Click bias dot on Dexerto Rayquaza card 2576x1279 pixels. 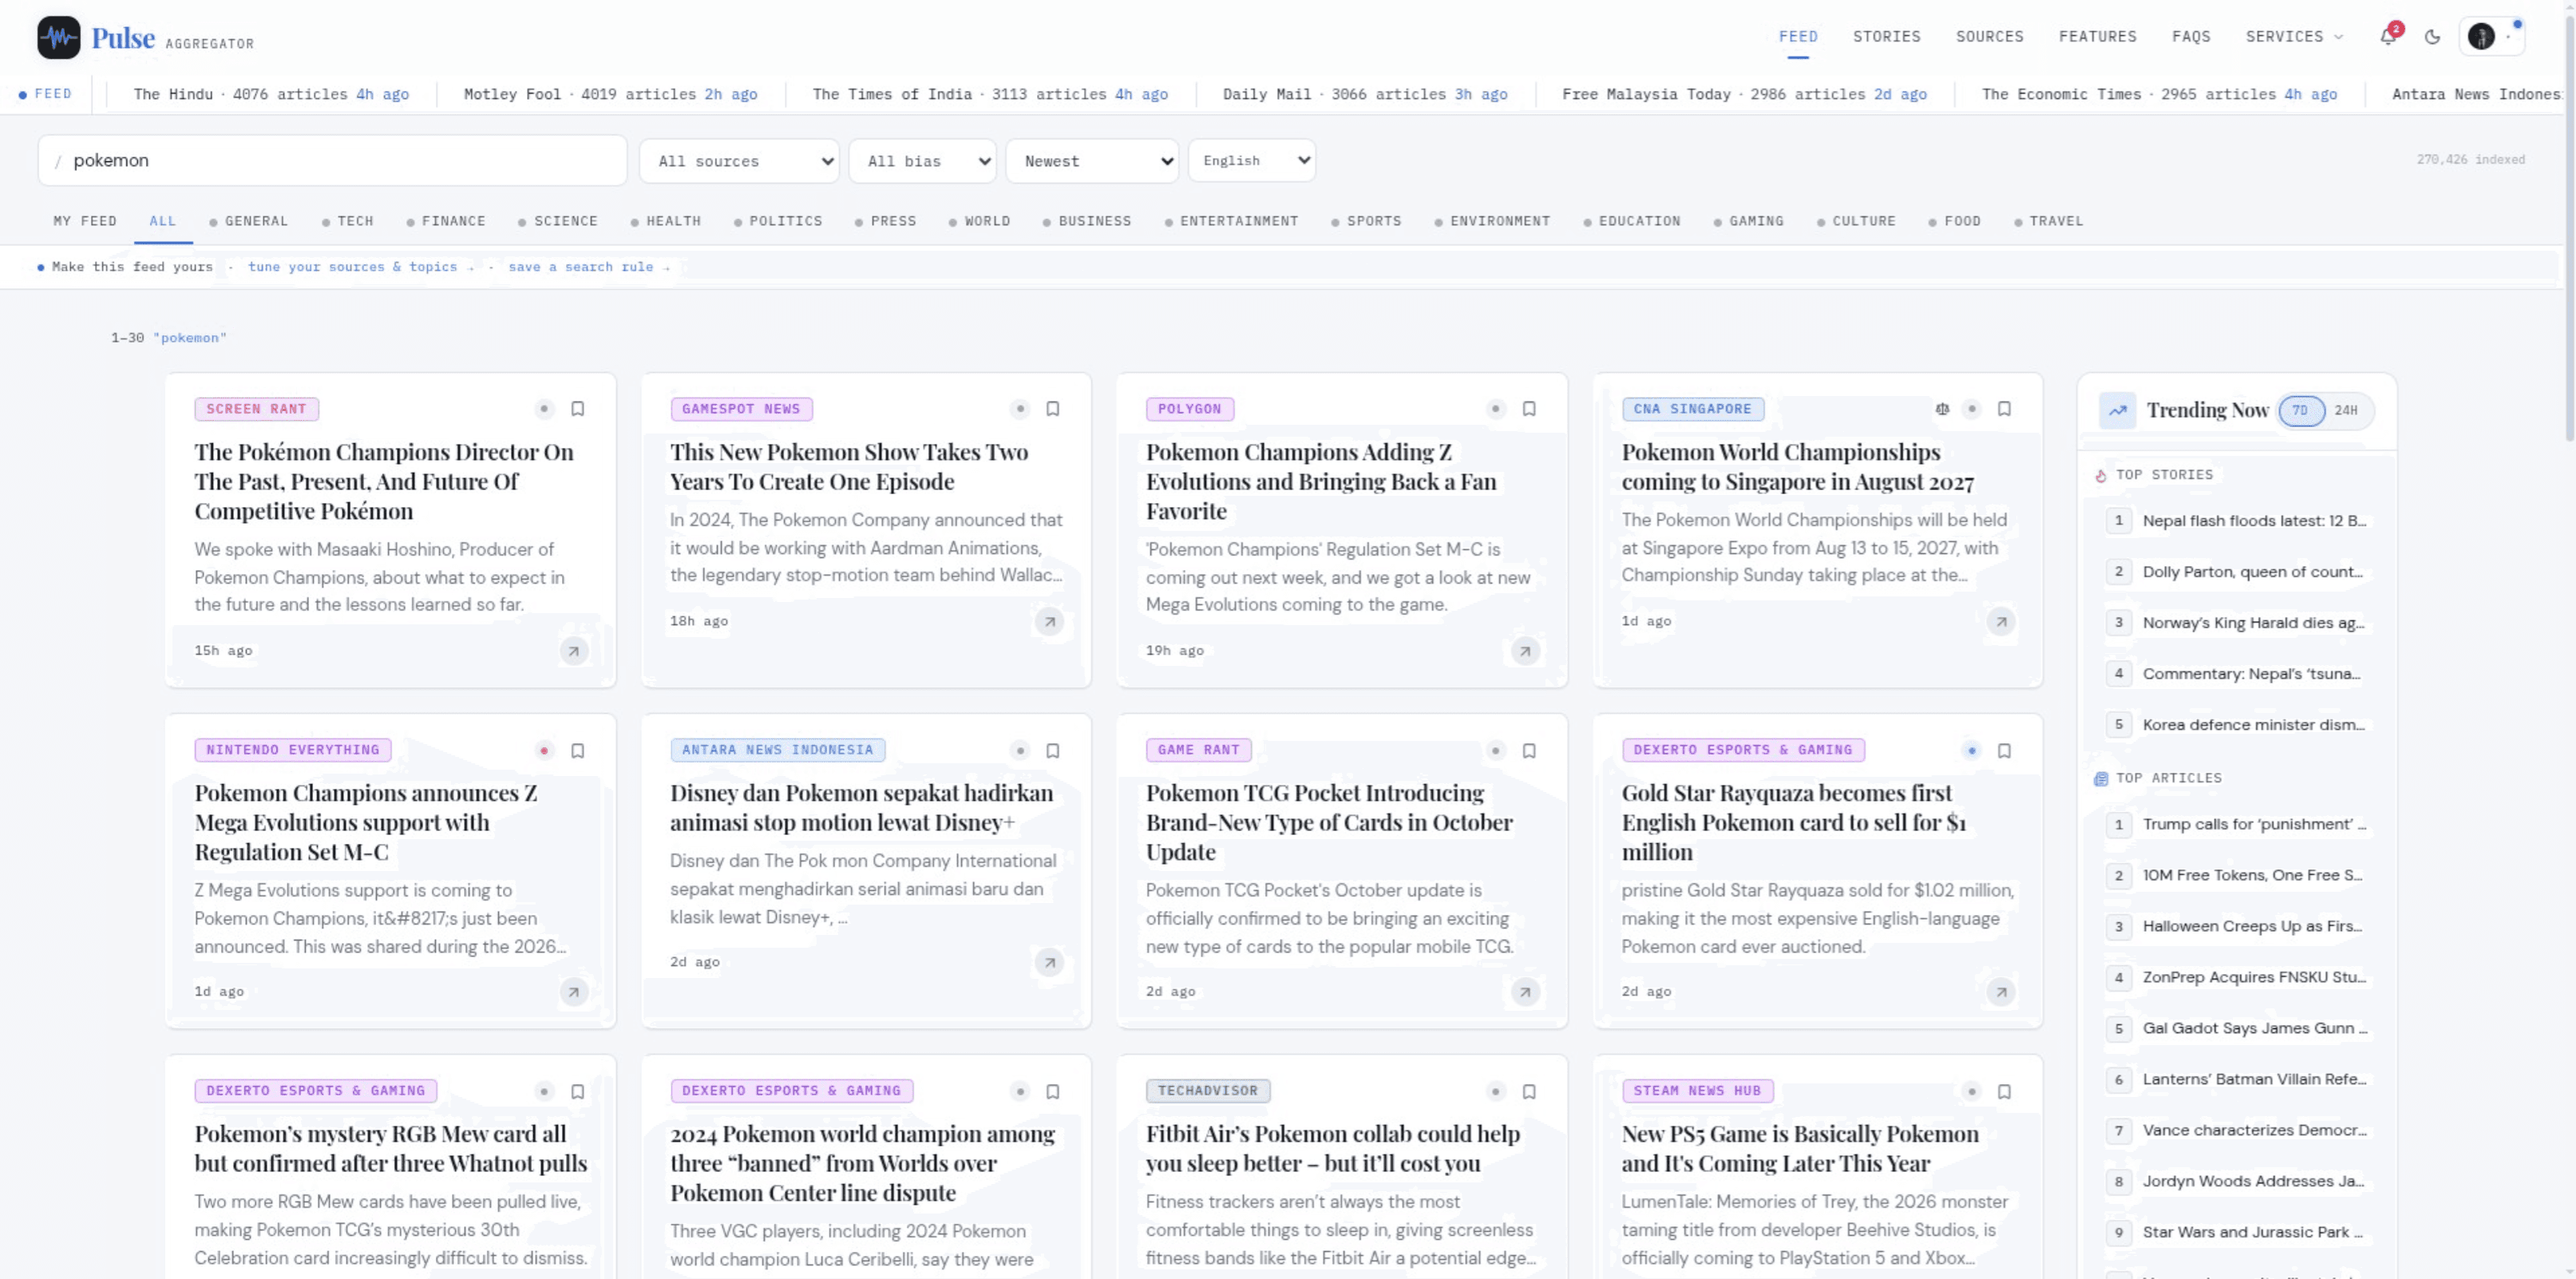pyautogui.click(x=1971, y=751)
